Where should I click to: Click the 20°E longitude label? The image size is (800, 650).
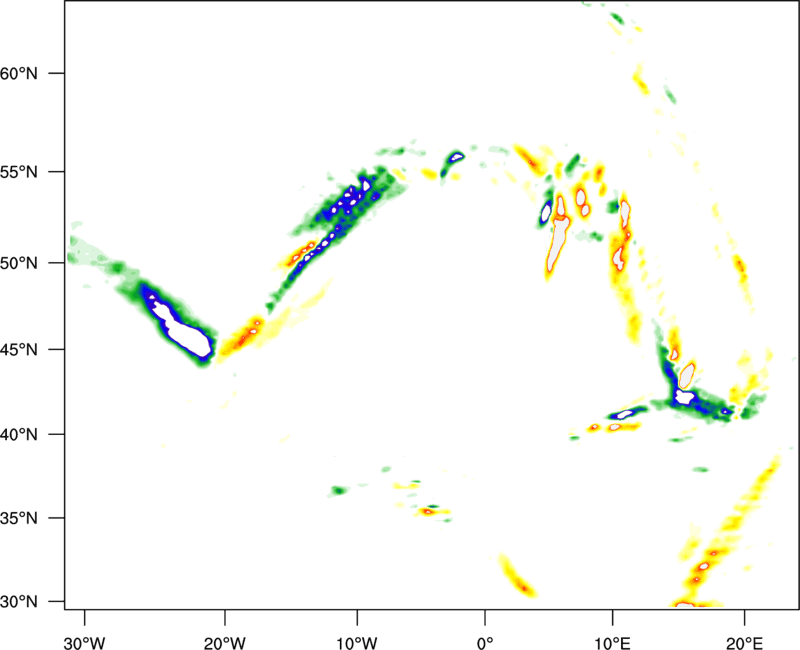click(744, 643)
